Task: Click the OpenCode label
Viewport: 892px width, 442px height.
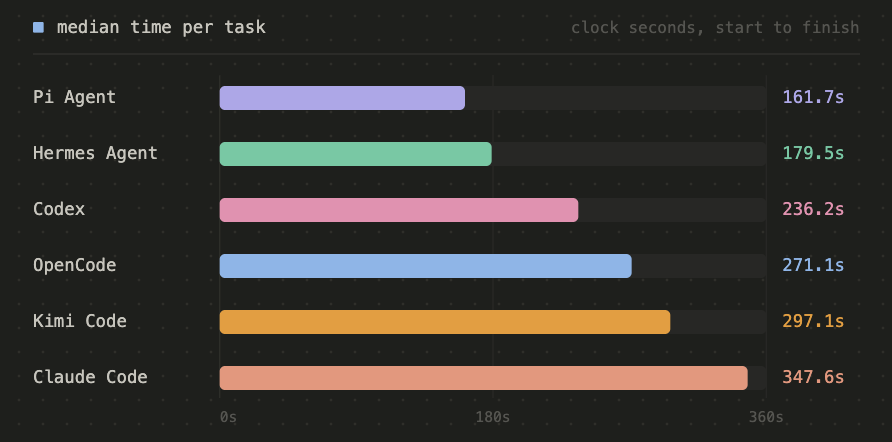Action: (75, 265)
